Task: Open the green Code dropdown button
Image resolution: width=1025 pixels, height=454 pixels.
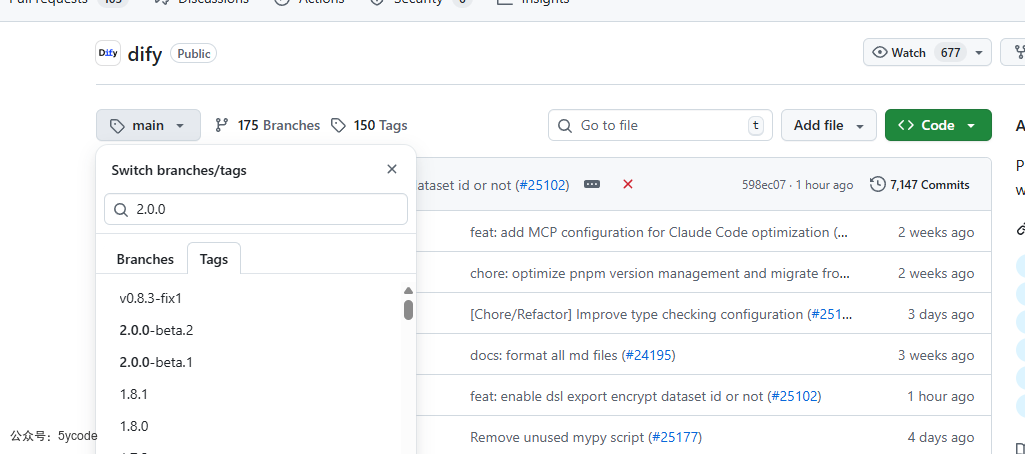Action: click(x=937, y=125)
